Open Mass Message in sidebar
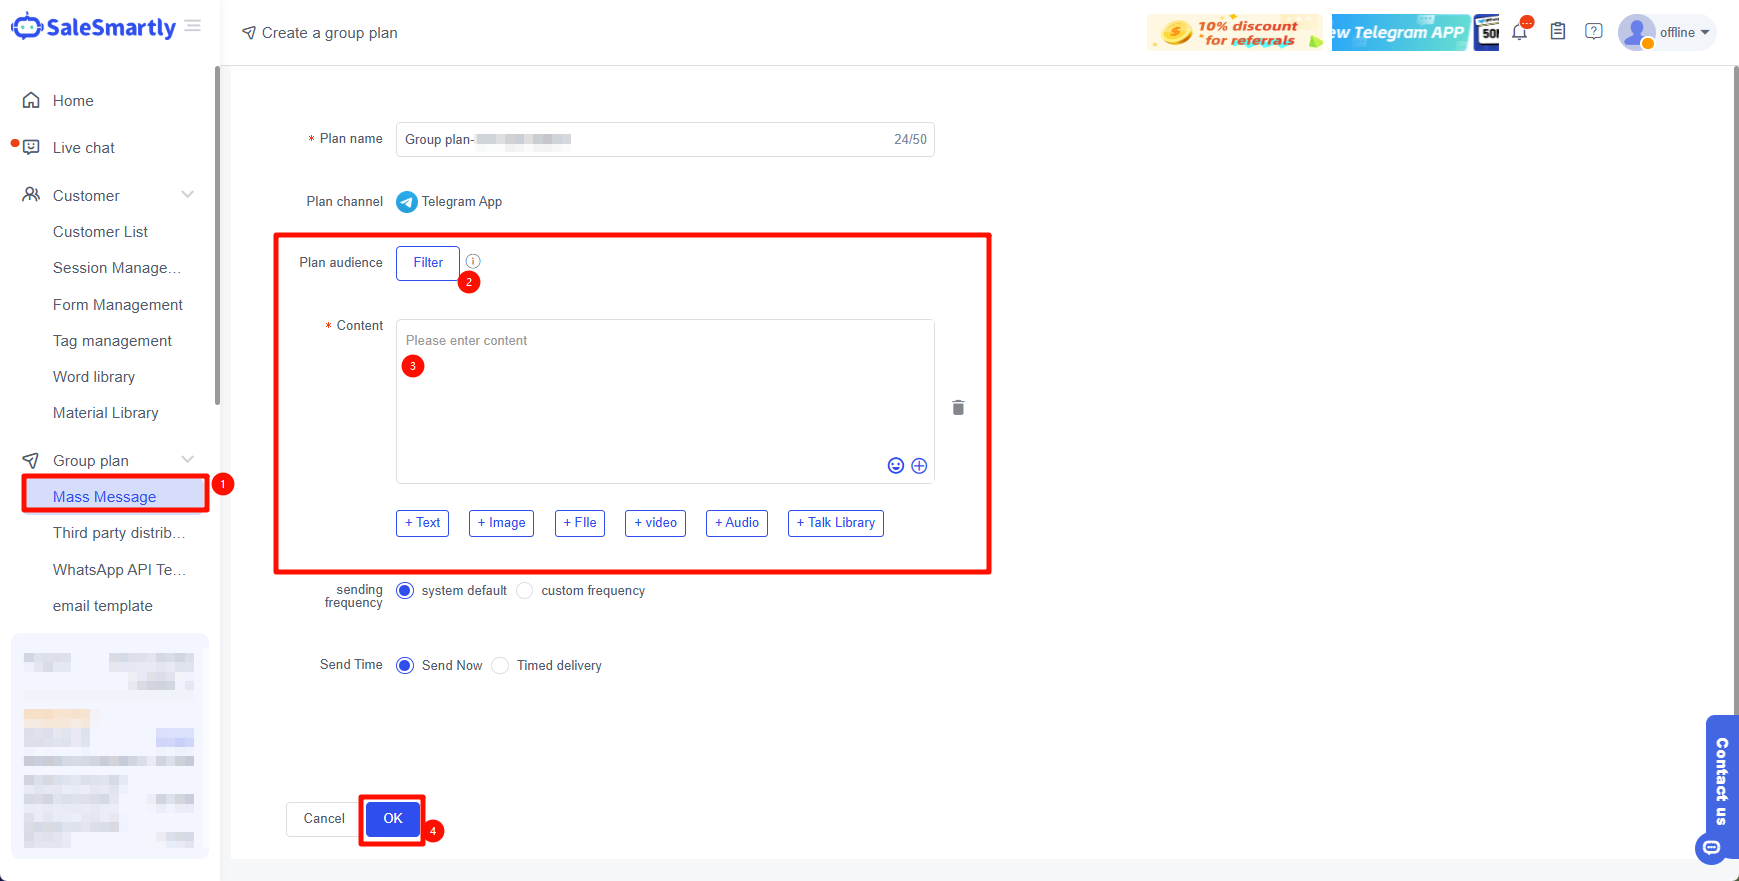Screen dimensions: 1739x881 tap(105, 497)
